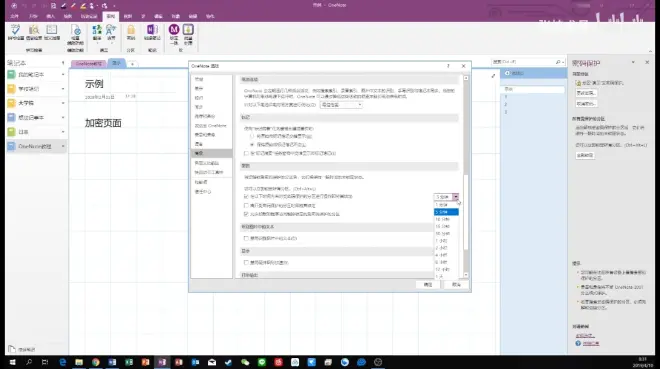Screen dimensions: 660x369
Task: Open WeChat from the taskbar
Action: point(245,362)
